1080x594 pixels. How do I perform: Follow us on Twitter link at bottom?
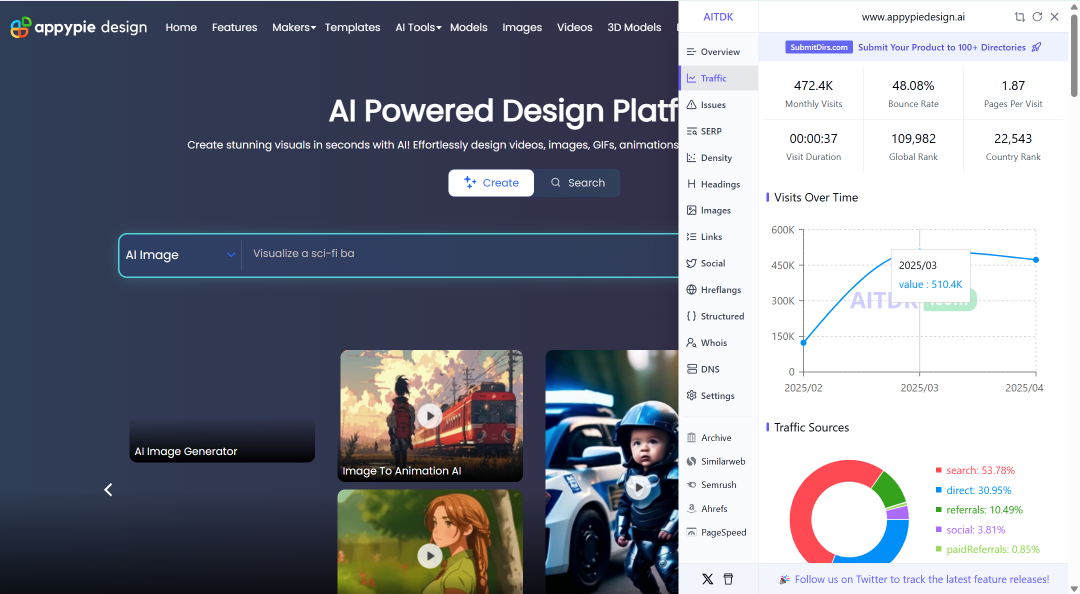[922, 580]
